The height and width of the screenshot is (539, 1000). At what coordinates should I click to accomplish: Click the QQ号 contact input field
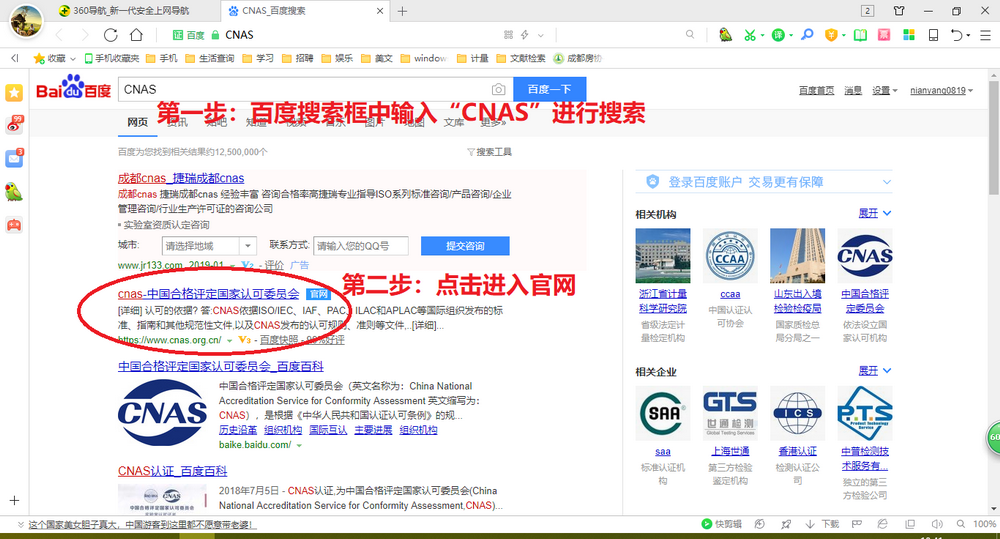[x=361, y=246]
